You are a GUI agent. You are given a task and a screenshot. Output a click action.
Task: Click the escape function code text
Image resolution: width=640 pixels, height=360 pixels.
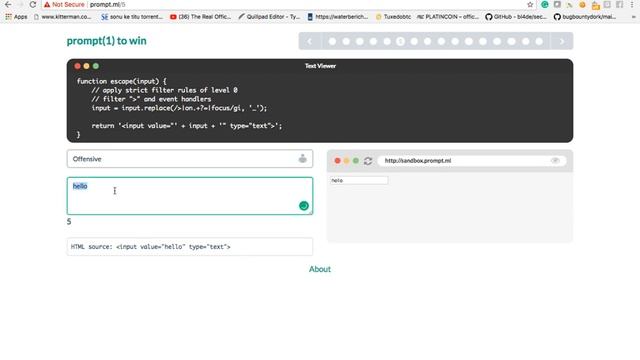pos(180,108)
